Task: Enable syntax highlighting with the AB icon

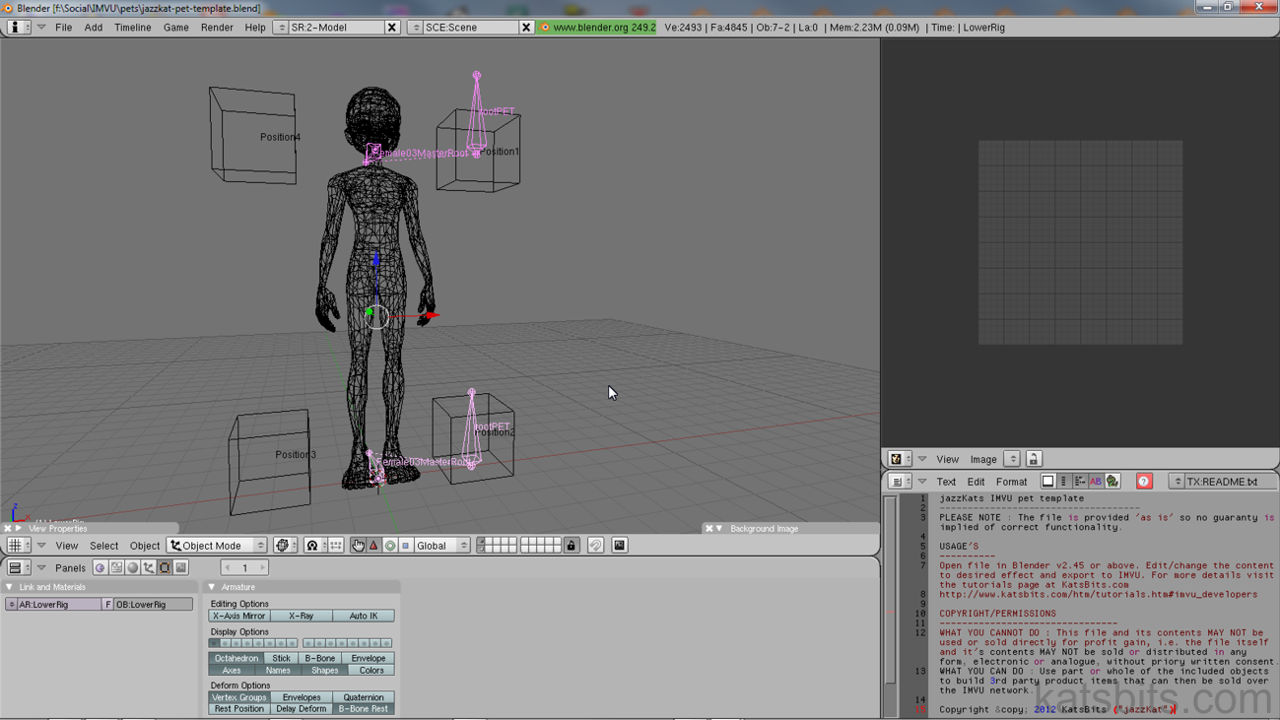Action: tap(1095, 481)
